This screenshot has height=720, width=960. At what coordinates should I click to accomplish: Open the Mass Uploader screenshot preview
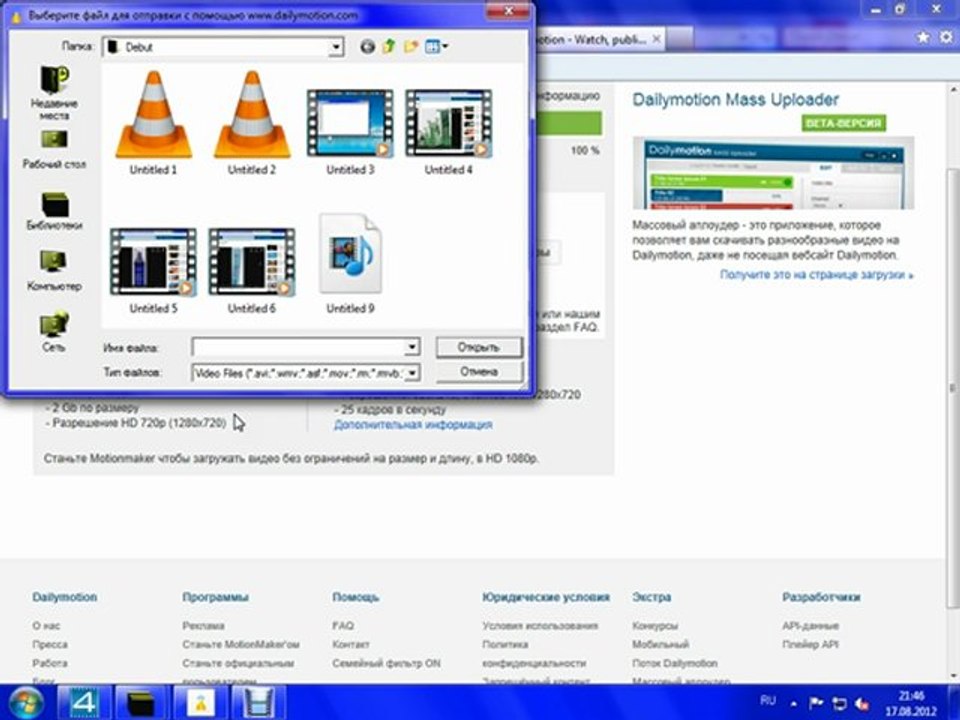coord(773,173)
